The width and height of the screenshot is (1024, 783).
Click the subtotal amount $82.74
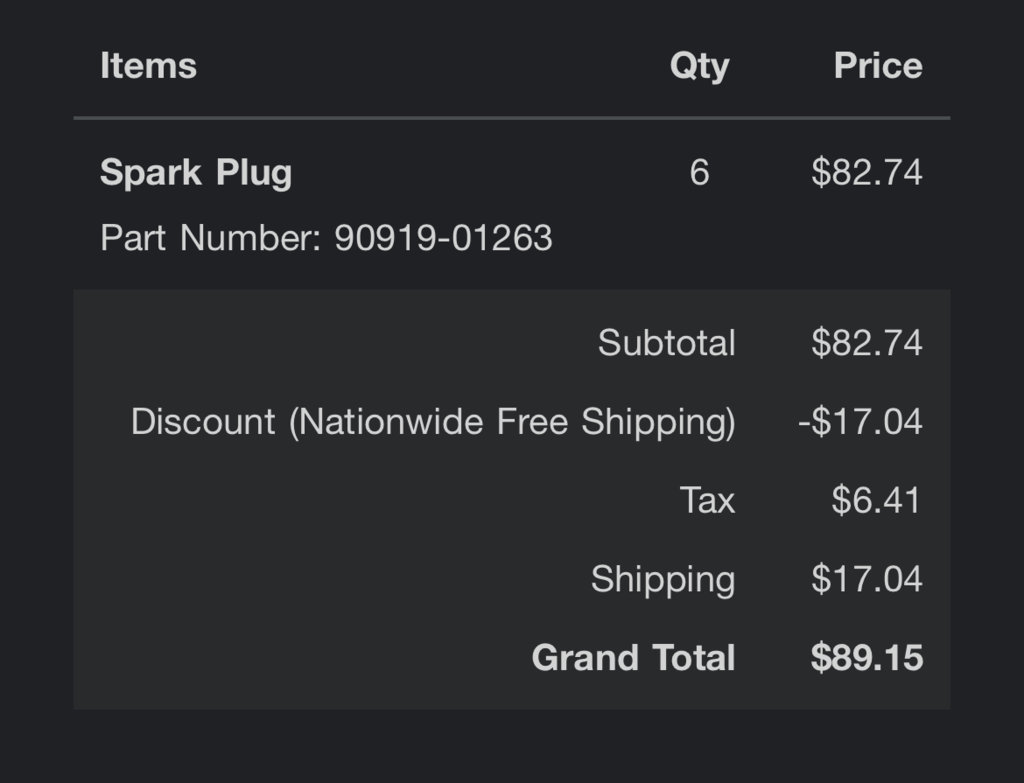pyautogui.click(x=867, y=343)
